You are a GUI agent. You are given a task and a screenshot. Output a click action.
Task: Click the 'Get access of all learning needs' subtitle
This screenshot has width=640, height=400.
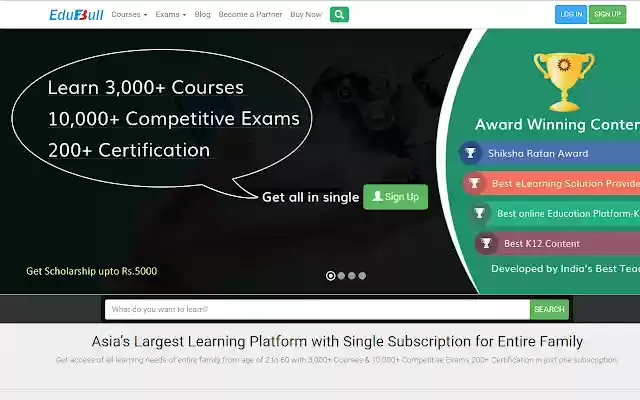click(x=336, y=360)
